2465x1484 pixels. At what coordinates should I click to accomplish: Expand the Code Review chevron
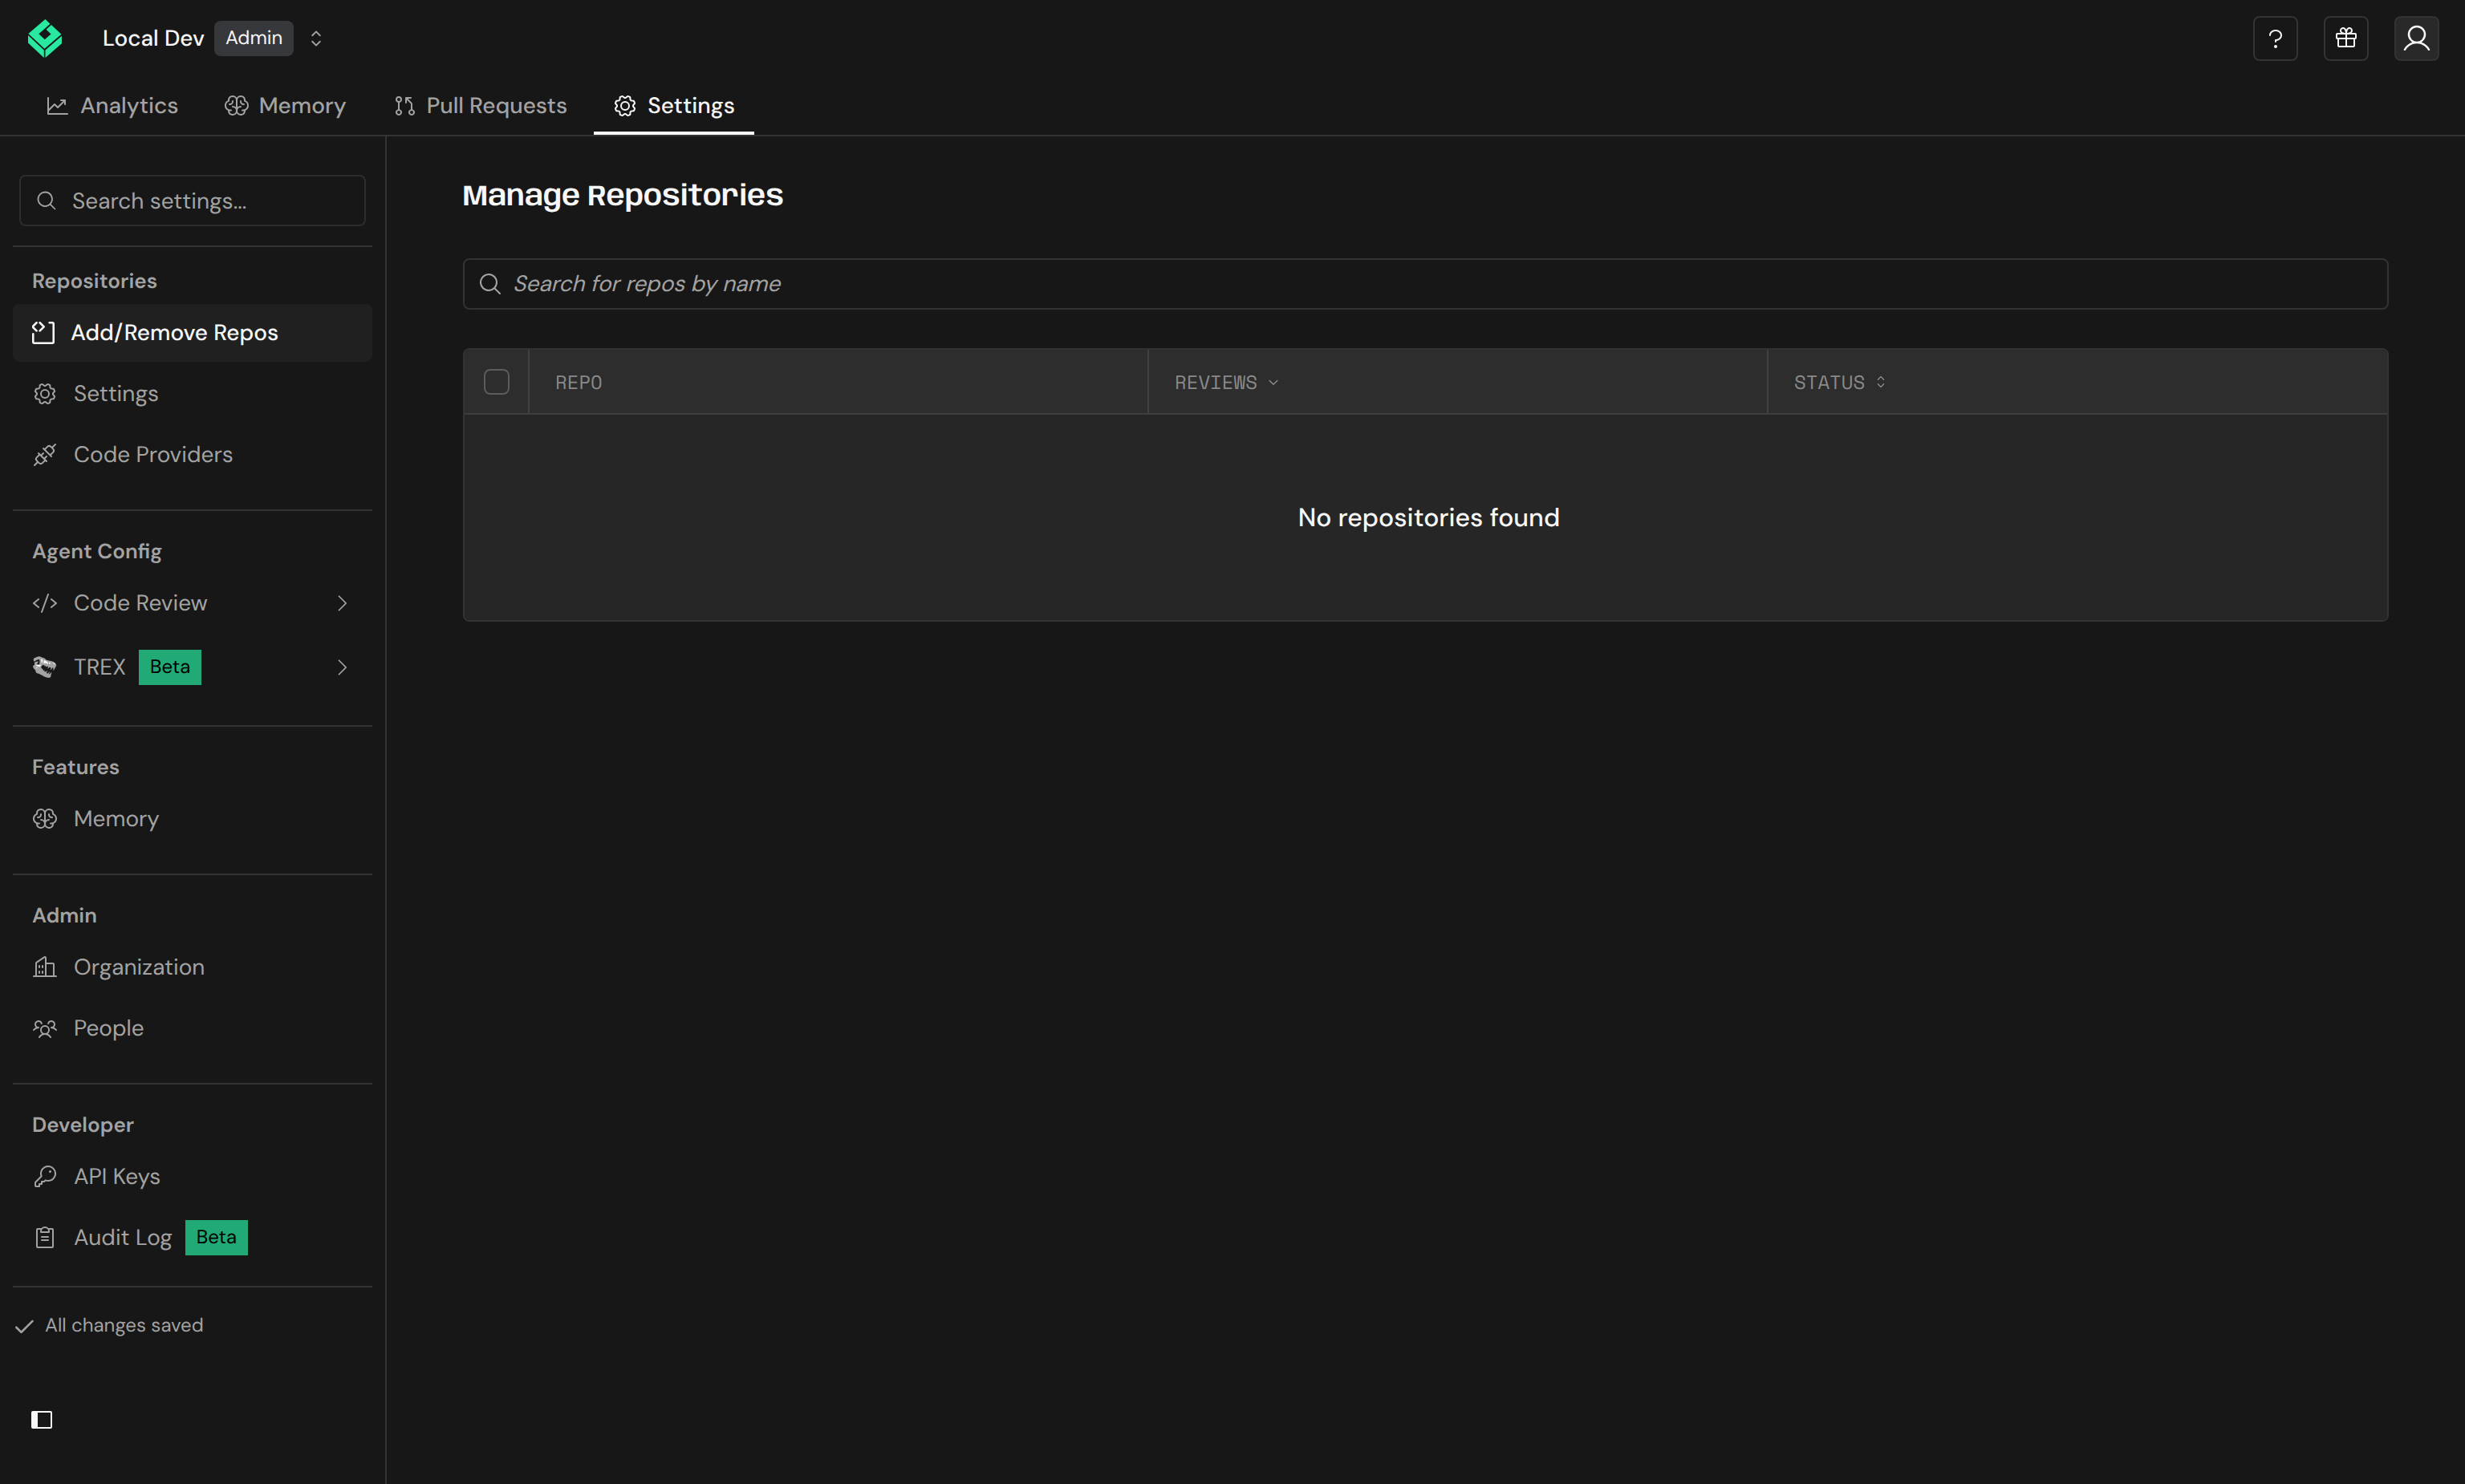pyautogui.click(x=342, y=603)
